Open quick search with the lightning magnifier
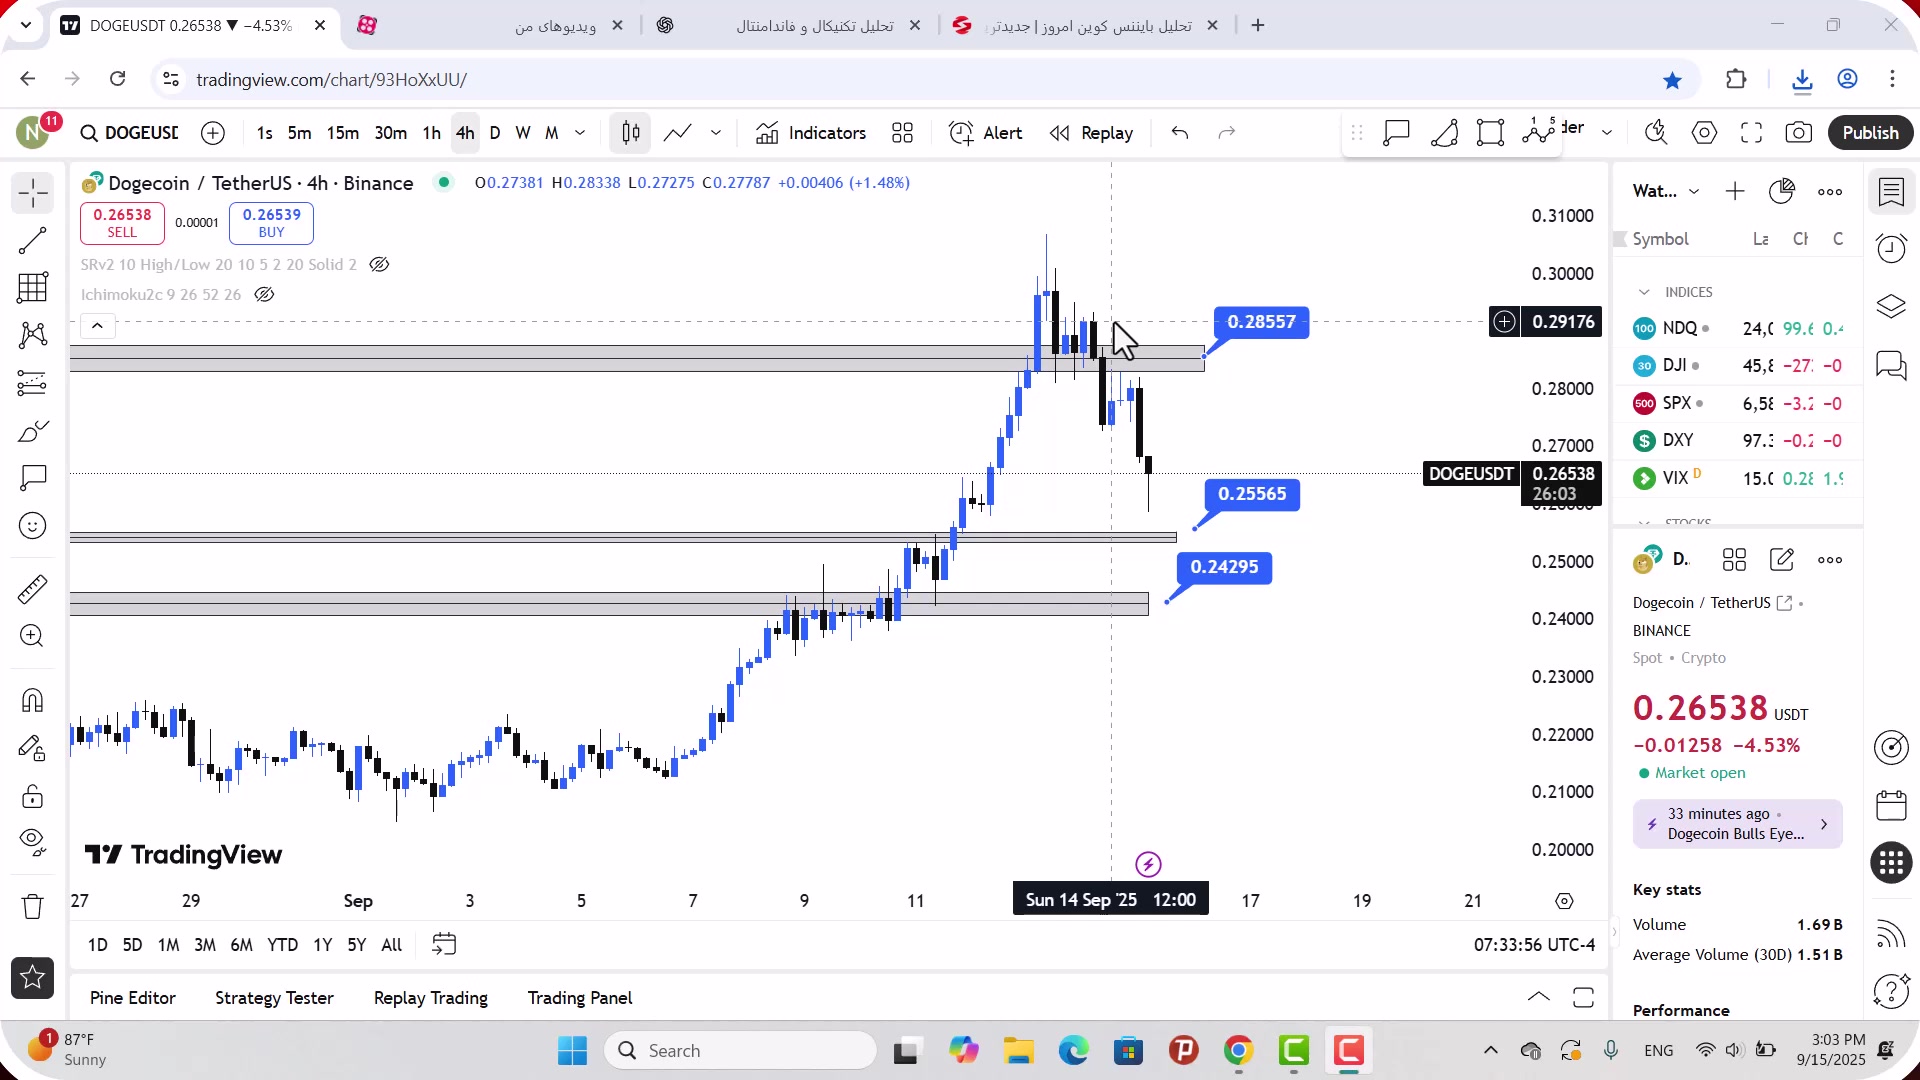 click(x=1656, y=133)
